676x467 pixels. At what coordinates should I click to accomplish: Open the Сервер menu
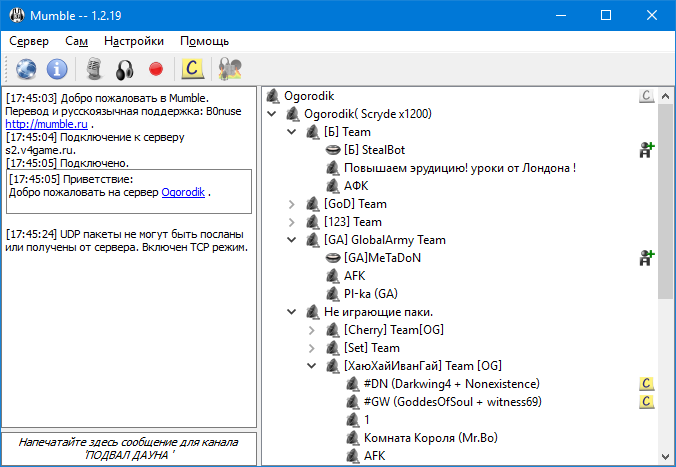[x=29, y=41]
